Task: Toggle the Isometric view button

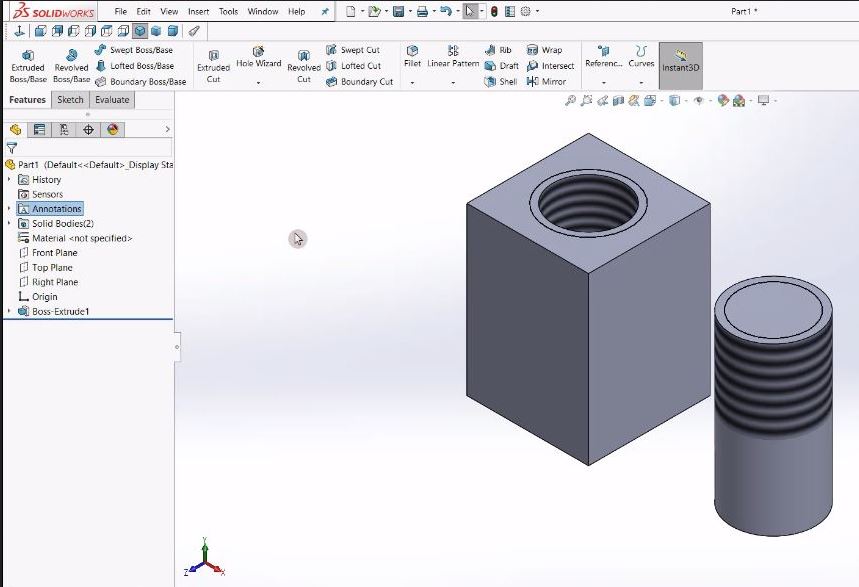Action: 140,31
